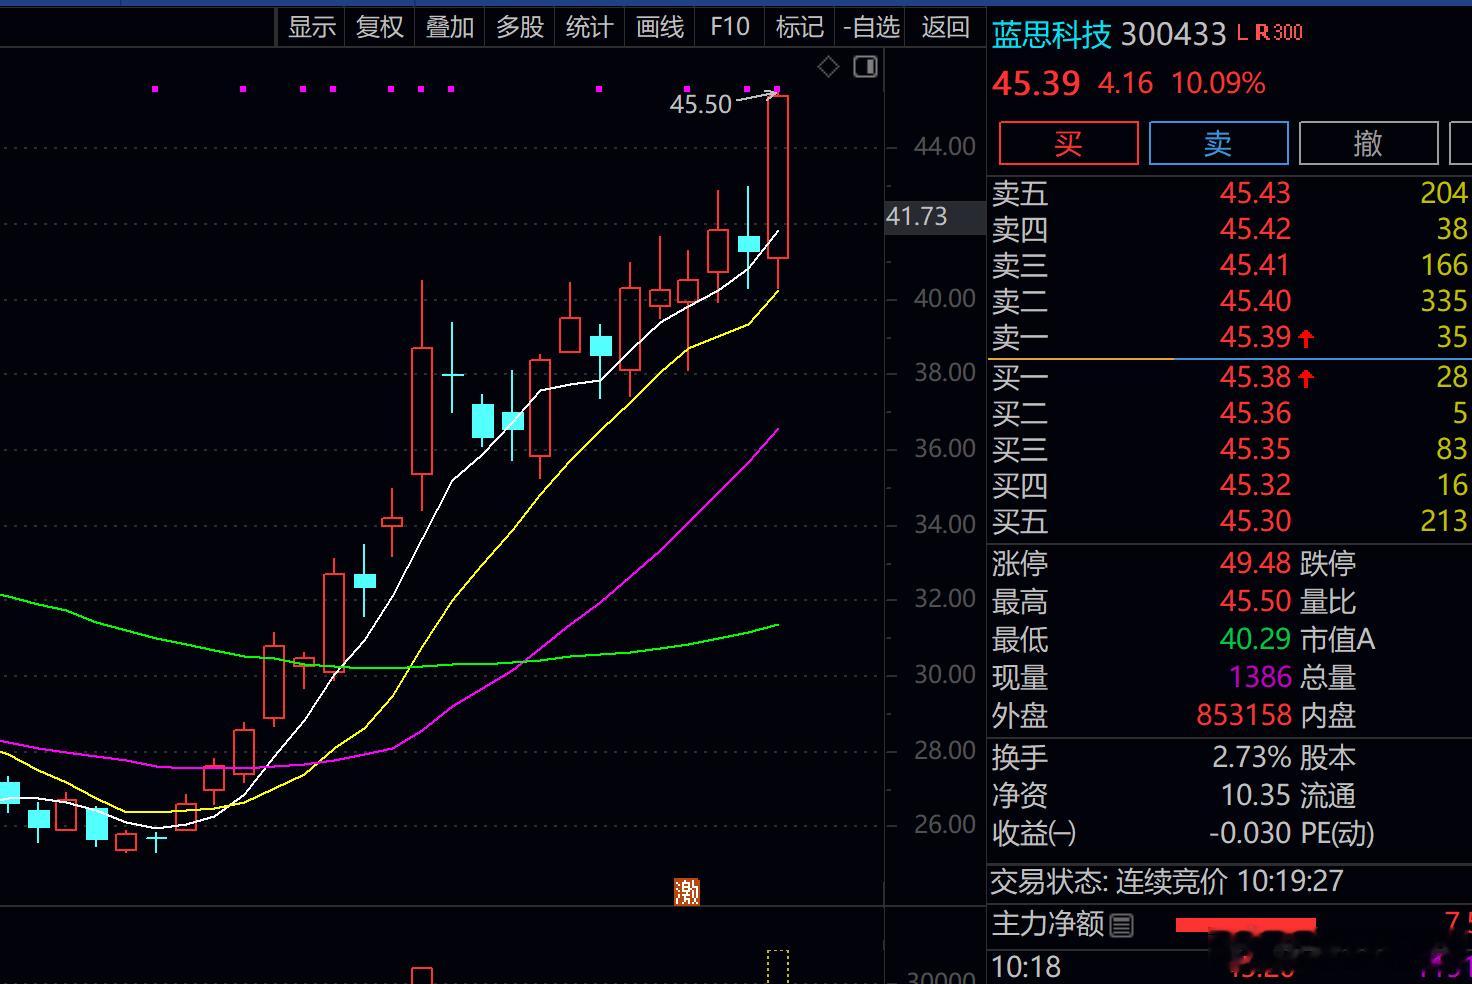The image size is (1472, 984).
Task: Toggle the side panel layout icon
Action: pyautogui.click(x=865, y=67)
